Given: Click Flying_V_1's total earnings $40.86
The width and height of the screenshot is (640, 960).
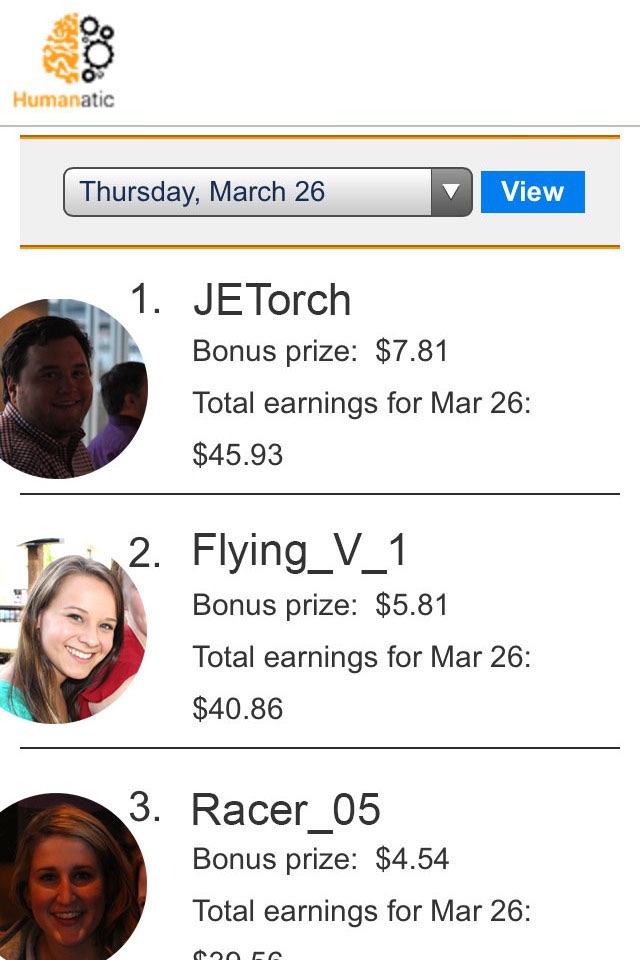Looking at the screenshot, I should click(238, 709).
